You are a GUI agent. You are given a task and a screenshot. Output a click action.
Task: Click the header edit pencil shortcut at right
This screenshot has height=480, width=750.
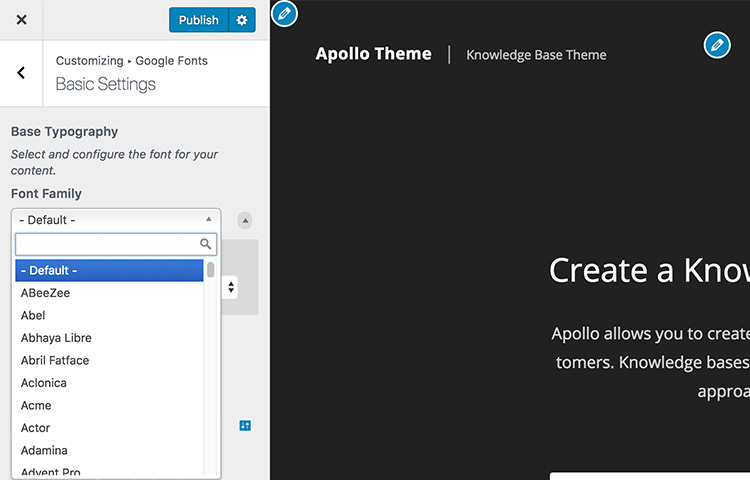[717, 45]
